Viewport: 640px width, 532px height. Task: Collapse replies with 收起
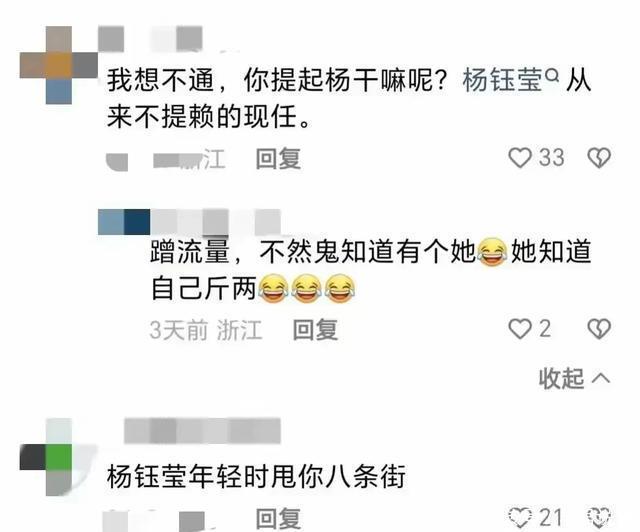[574, 378]
